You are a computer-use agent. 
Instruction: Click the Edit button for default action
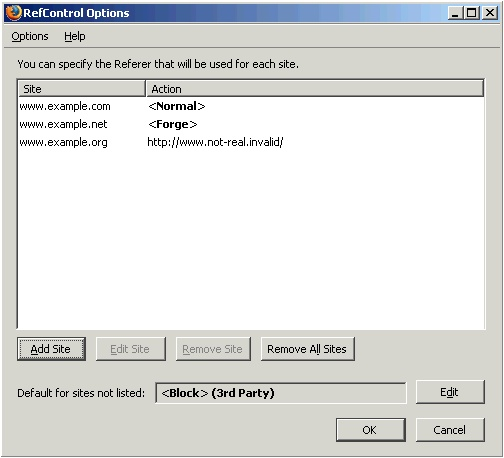pos(450,392)
